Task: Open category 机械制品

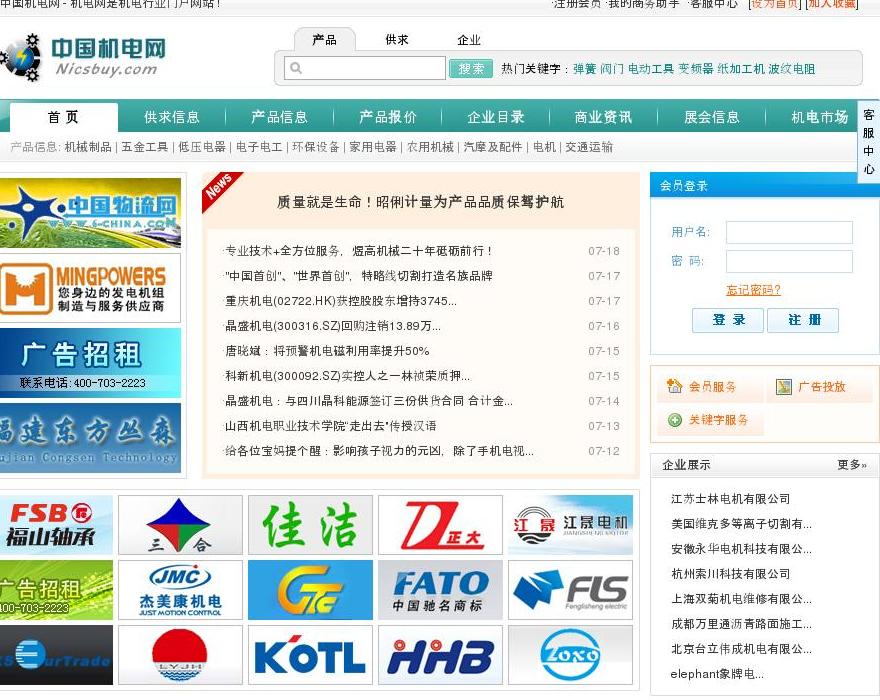Action: click(x=88, y=147)
